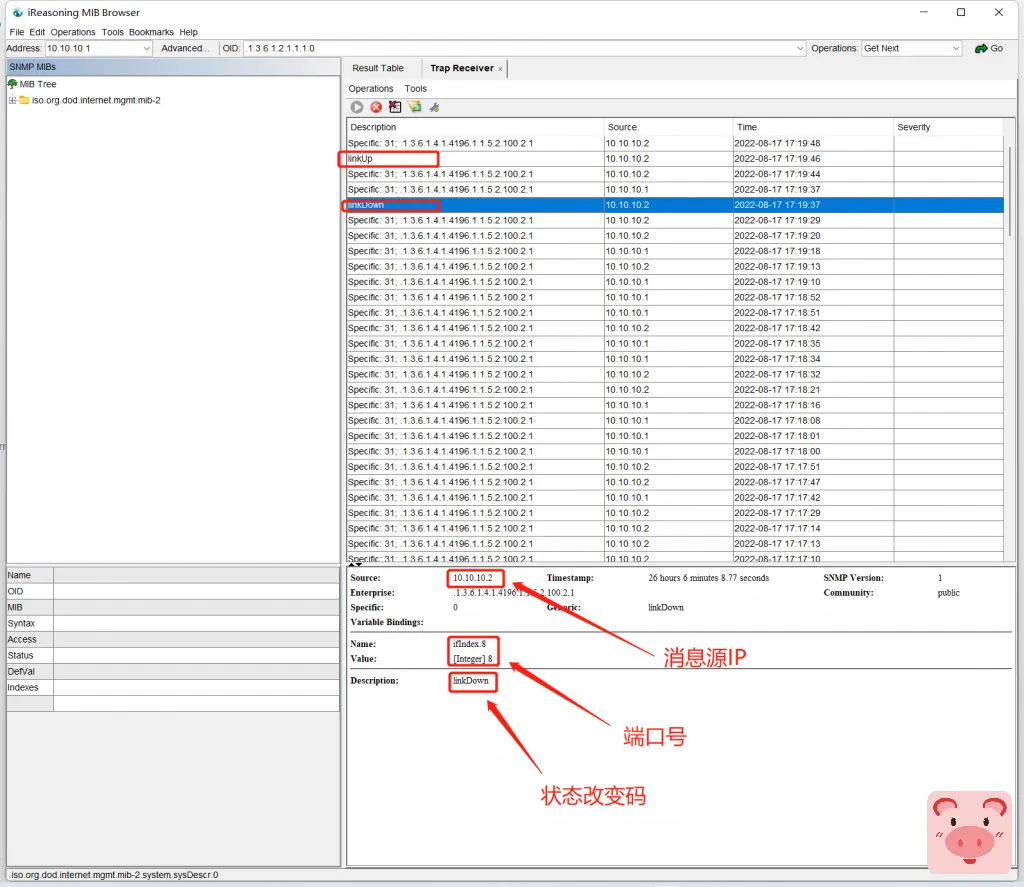Select the Trap Receiver tab
Screen dimensions: 1024x887
(x=462, y=68)
